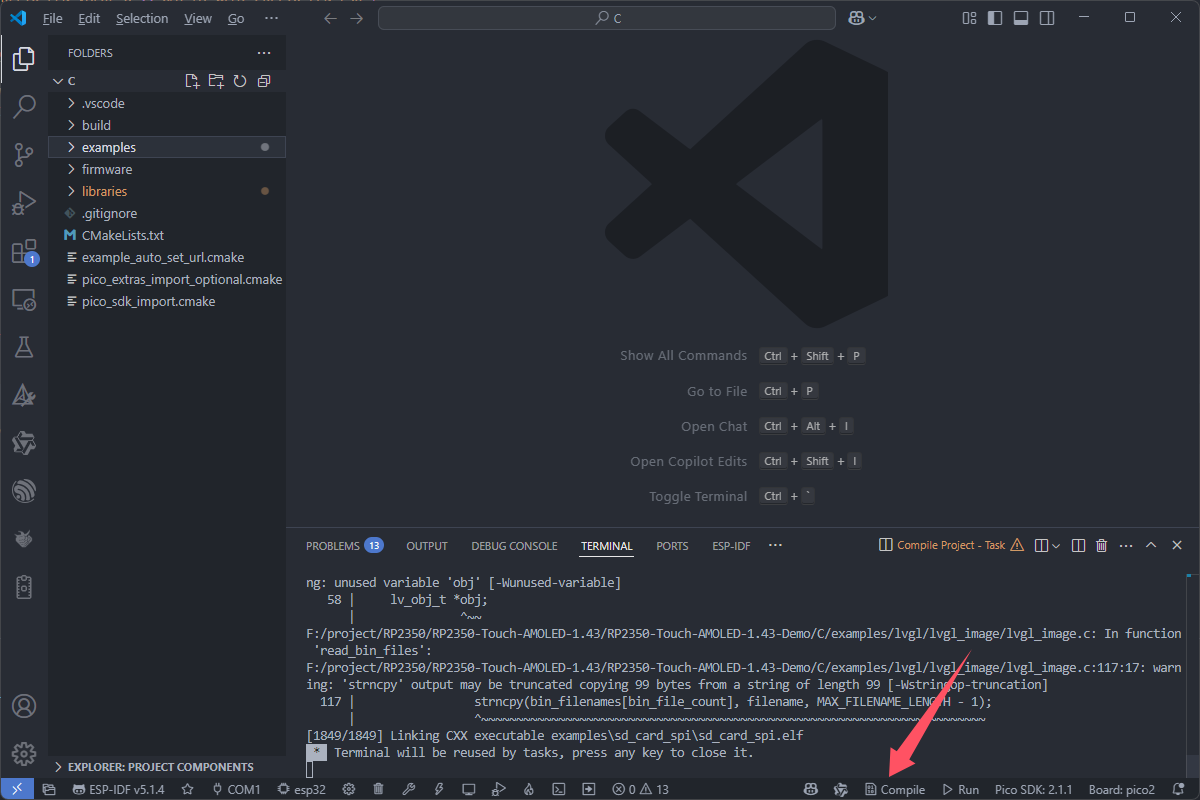Toggle the secondary side bar layout
The image size is (1200, 800).
[x=1047, y=18]
